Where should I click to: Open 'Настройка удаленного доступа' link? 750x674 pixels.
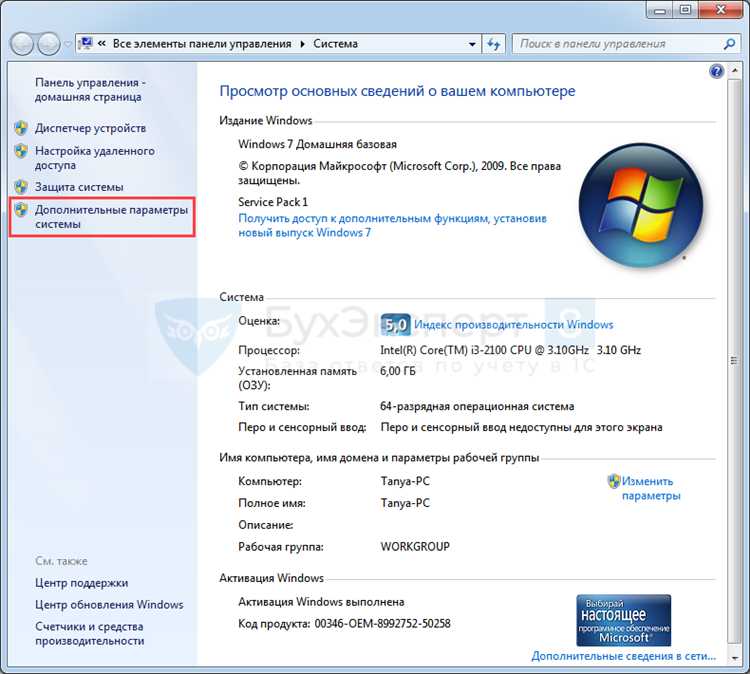[x=95, y=158]
